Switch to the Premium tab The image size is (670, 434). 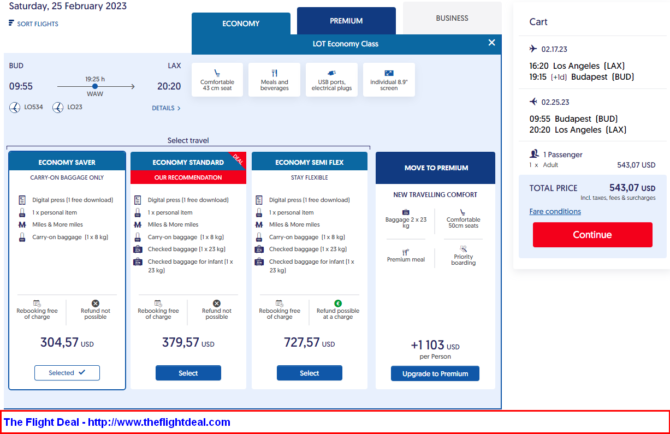click(x=346, y=21)
